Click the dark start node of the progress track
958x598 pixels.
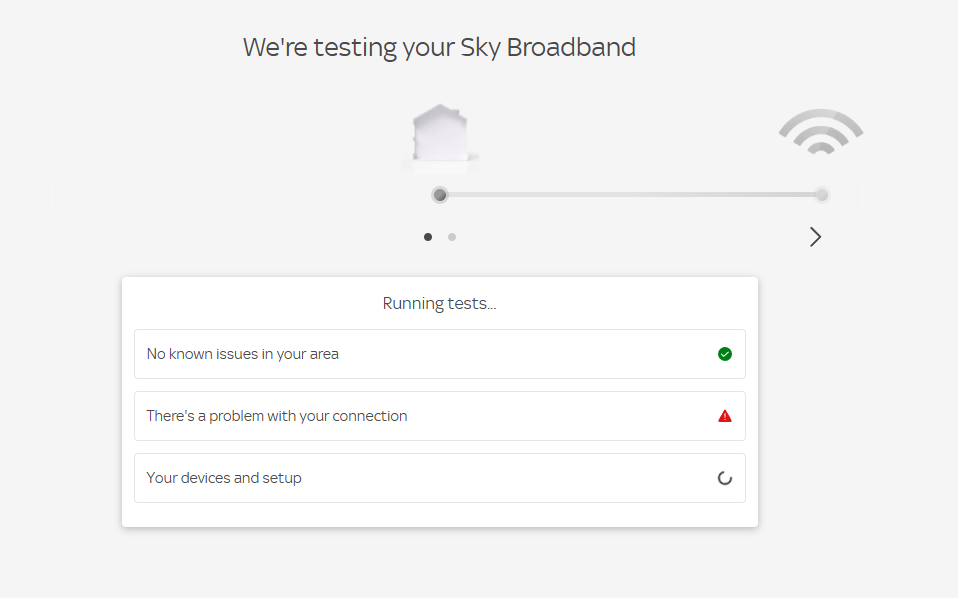440,195
